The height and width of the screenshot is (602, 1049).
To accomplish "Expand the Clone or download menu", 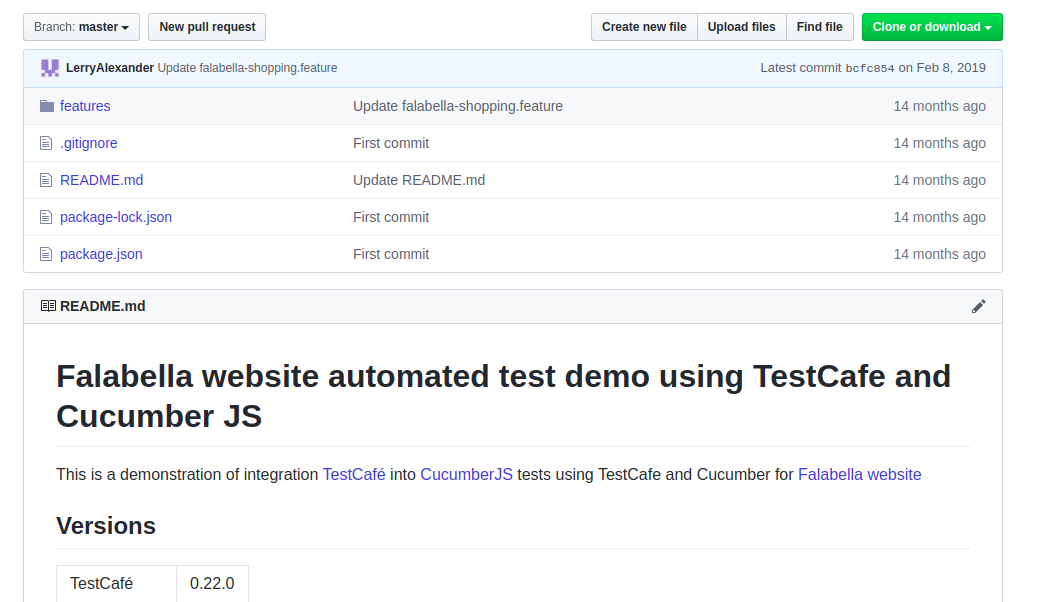I will 932,27.
